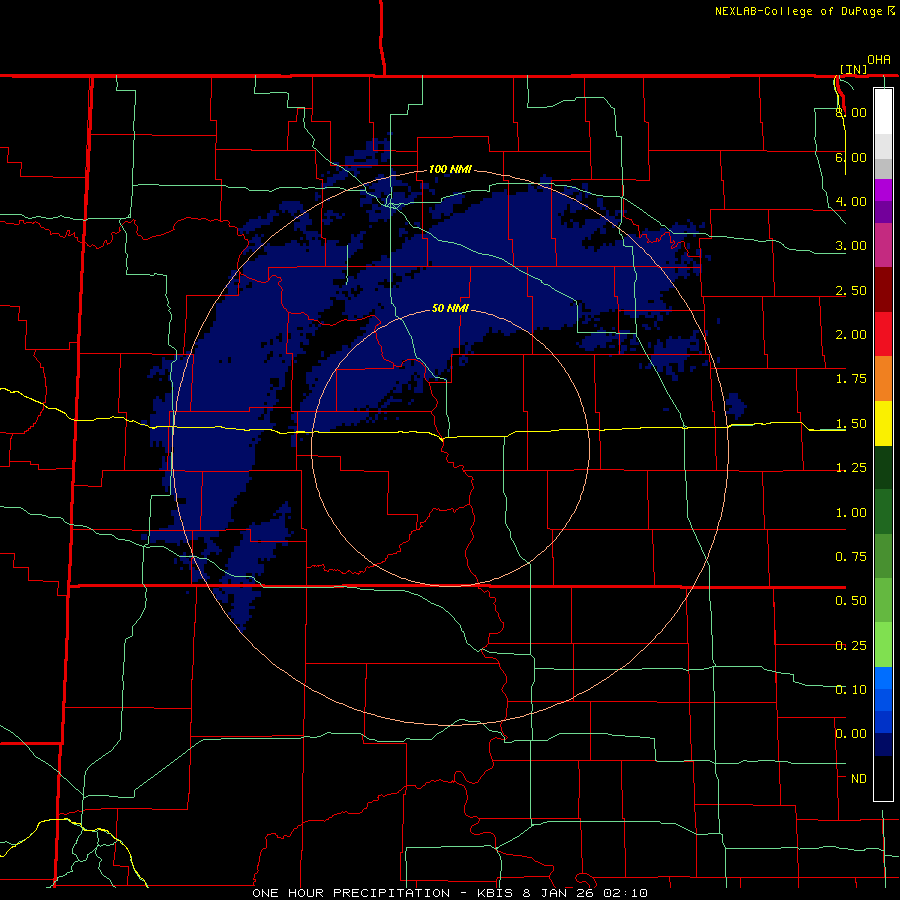Screen dimensions: 900x900
Task: Click the 4.00 legend value
Action: click(851, 201)
